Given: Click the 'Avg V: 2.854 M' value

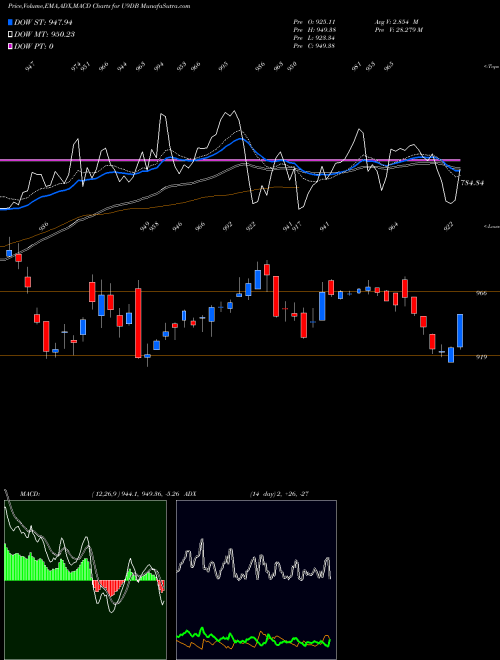Looking at the screenshot, I should [x=396, y=22].
